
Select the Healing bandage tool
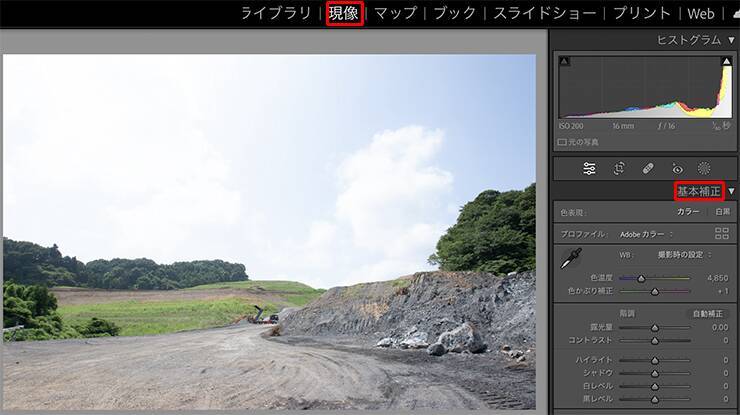coord(648,168)
